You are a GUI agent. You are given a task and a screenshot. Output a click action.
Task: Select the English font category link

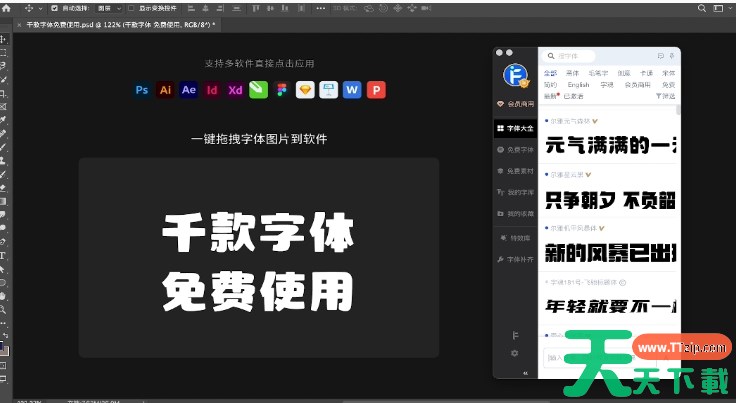point(579,85)
